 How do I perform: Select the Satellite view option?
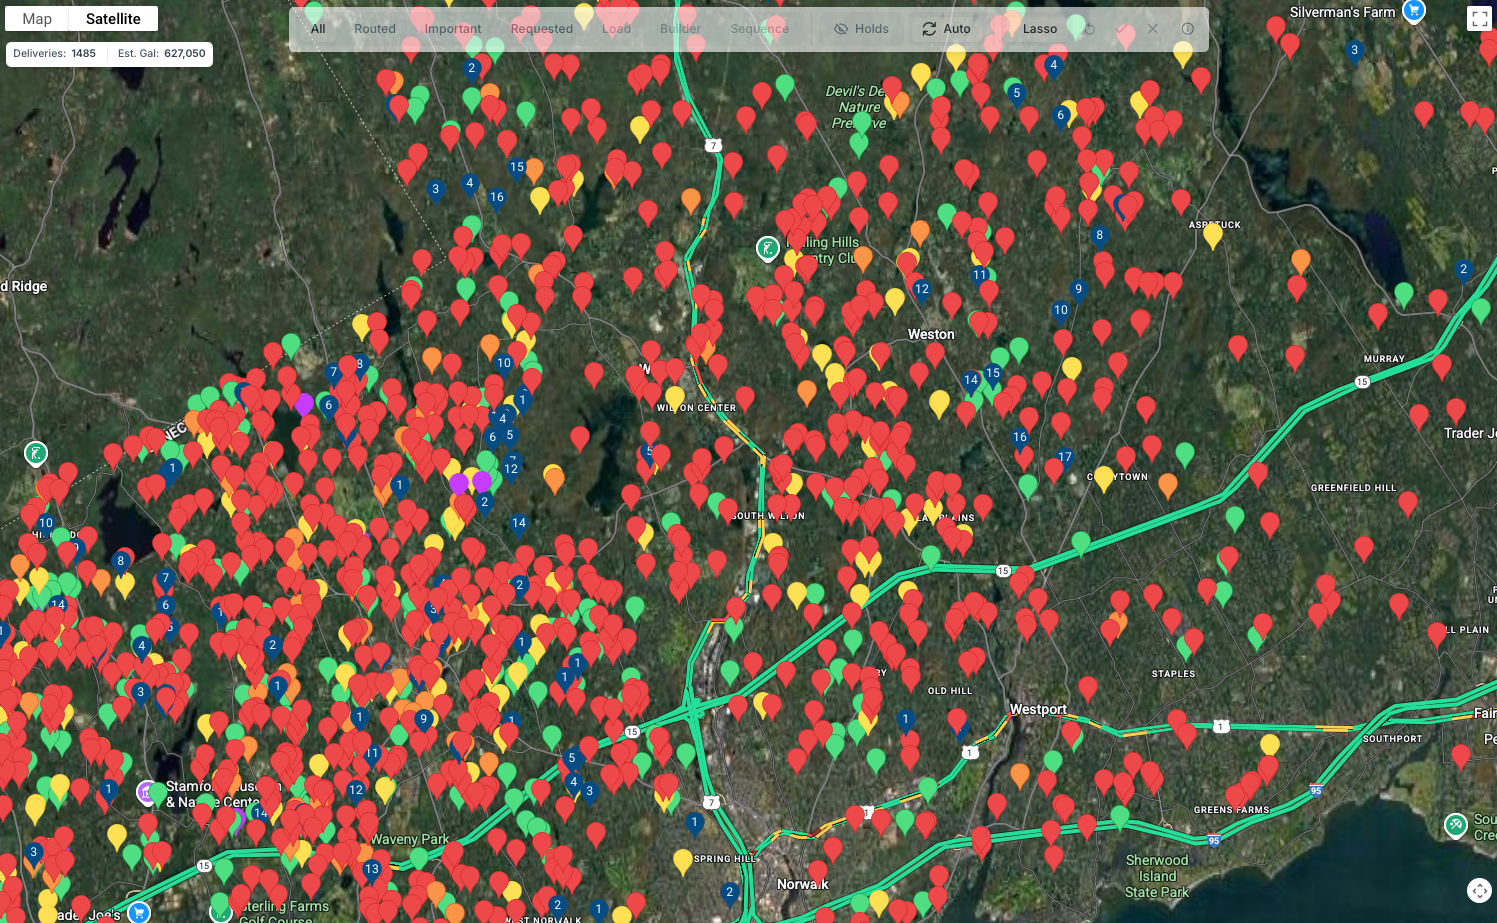[113, 19]
